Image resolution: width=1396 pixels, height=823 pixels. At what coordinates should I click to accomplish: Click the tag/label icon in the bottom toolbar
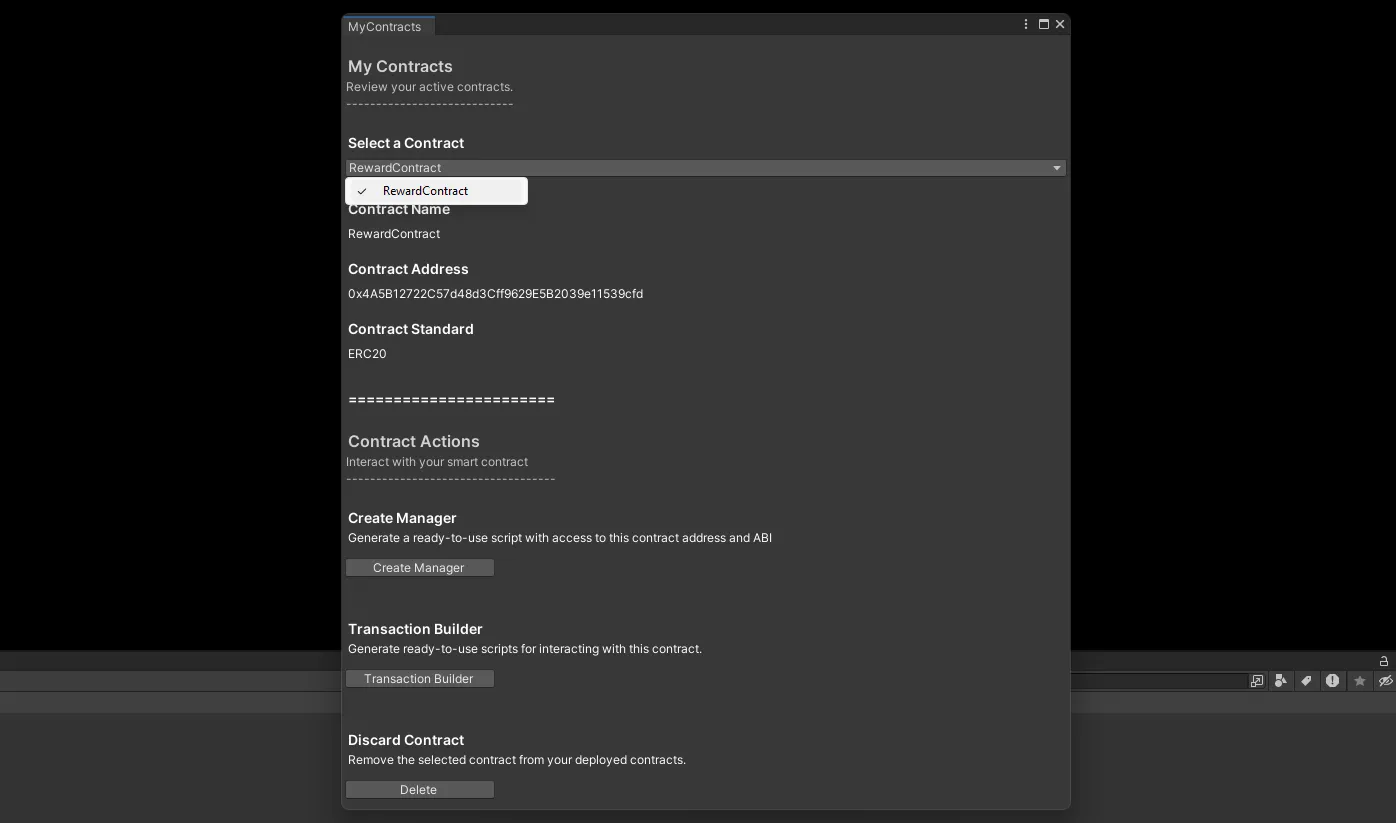[1307, 681]
